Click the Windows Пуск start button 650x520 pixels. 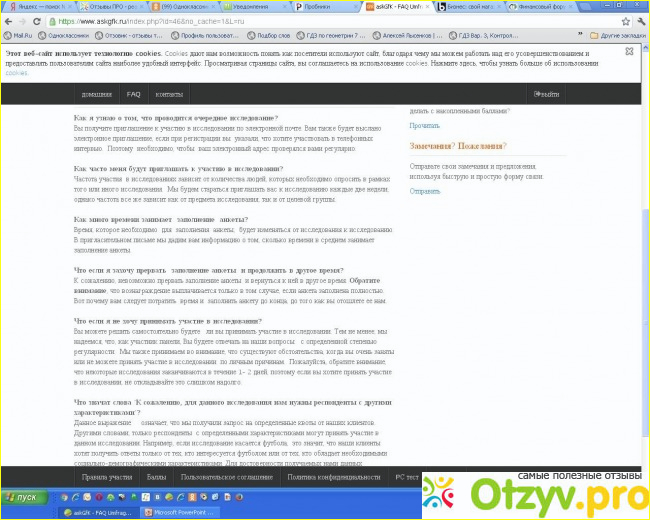[27, 496]
